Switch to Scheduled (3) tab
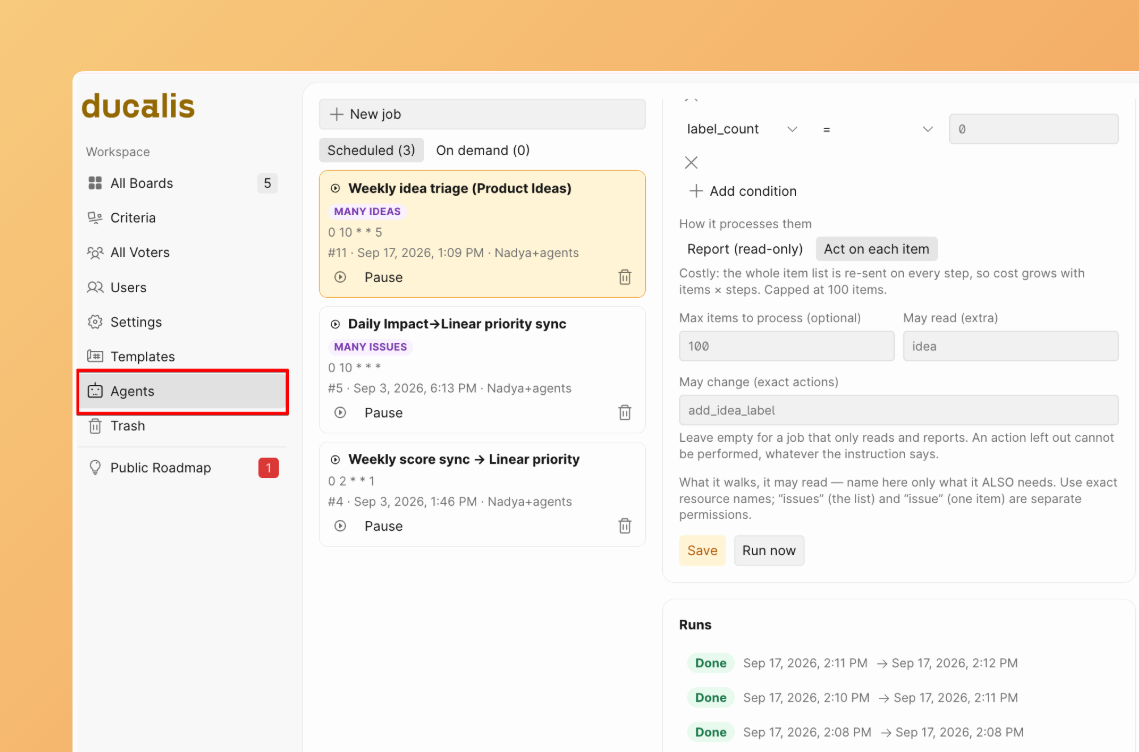 (371, 150)
